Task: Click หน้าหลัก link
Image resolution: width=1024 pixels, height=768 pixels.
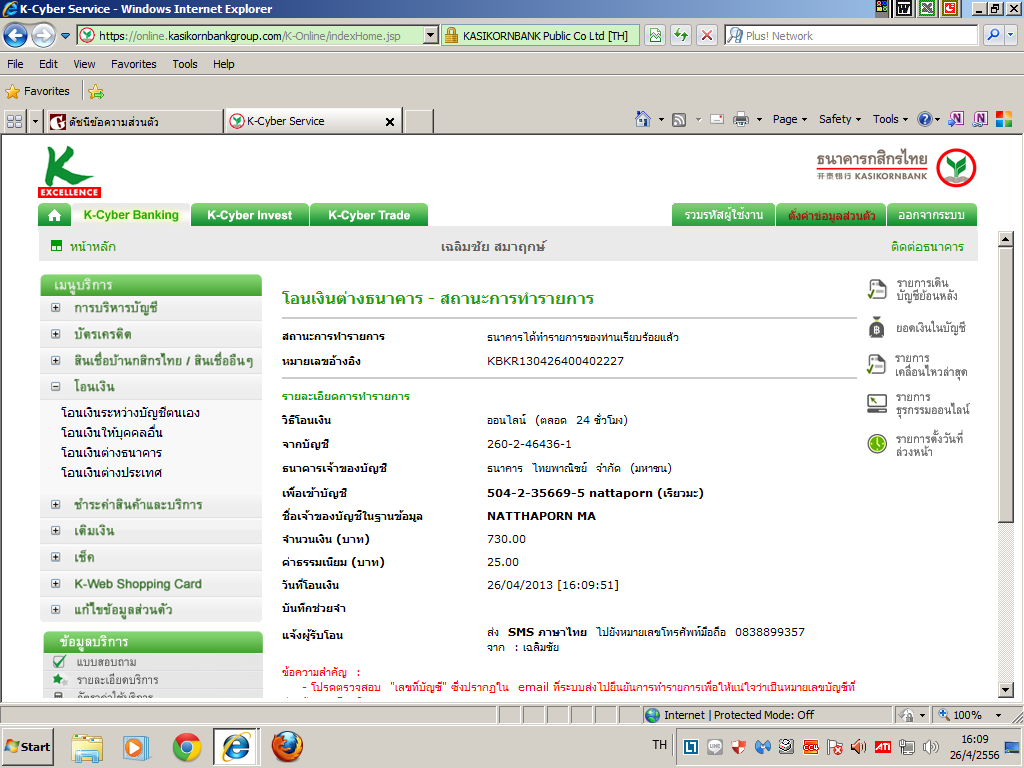Action: click(x=93, y=247)
